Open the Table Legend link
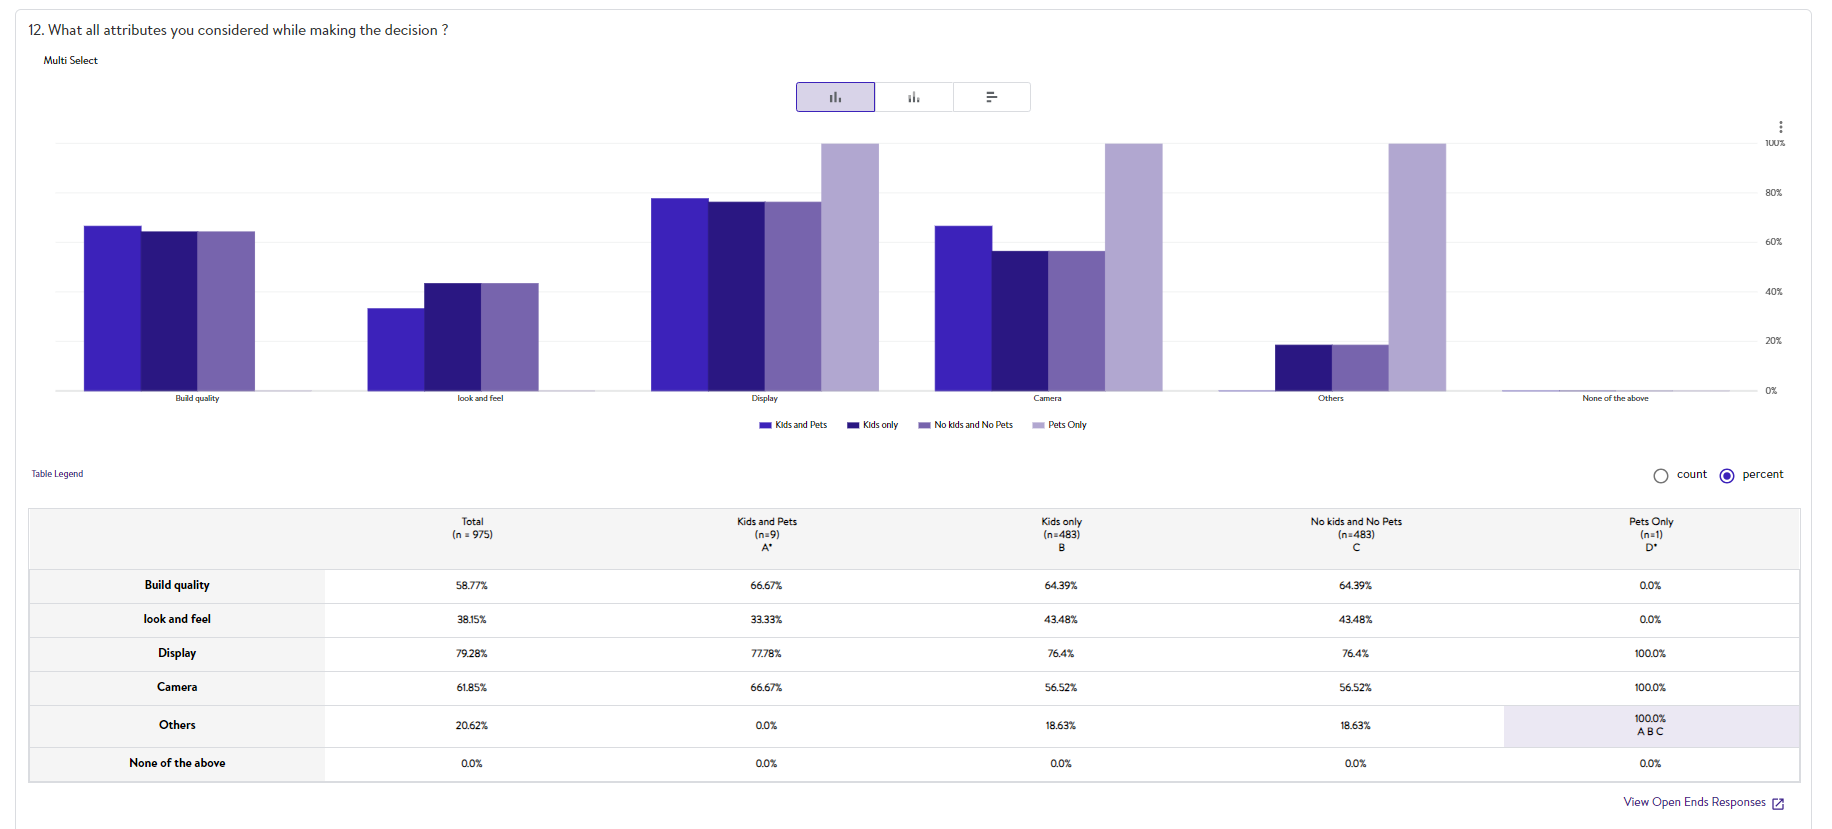The image size is (1832, 829). pos(57,474)
